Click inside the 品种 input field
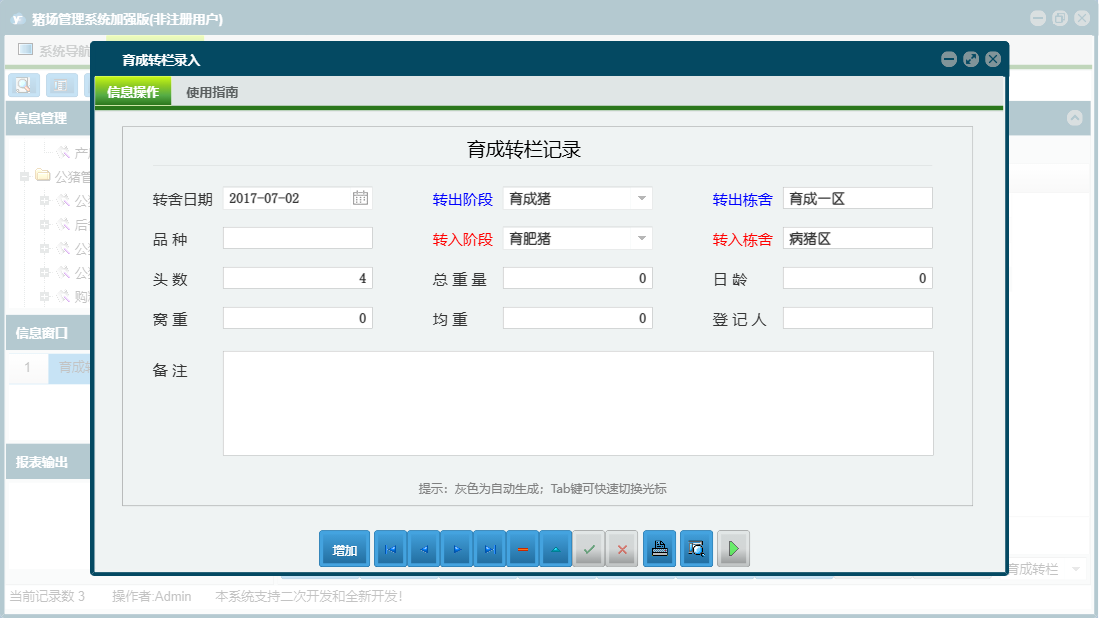Screen dimensions: 1099x618 [297, 238]
